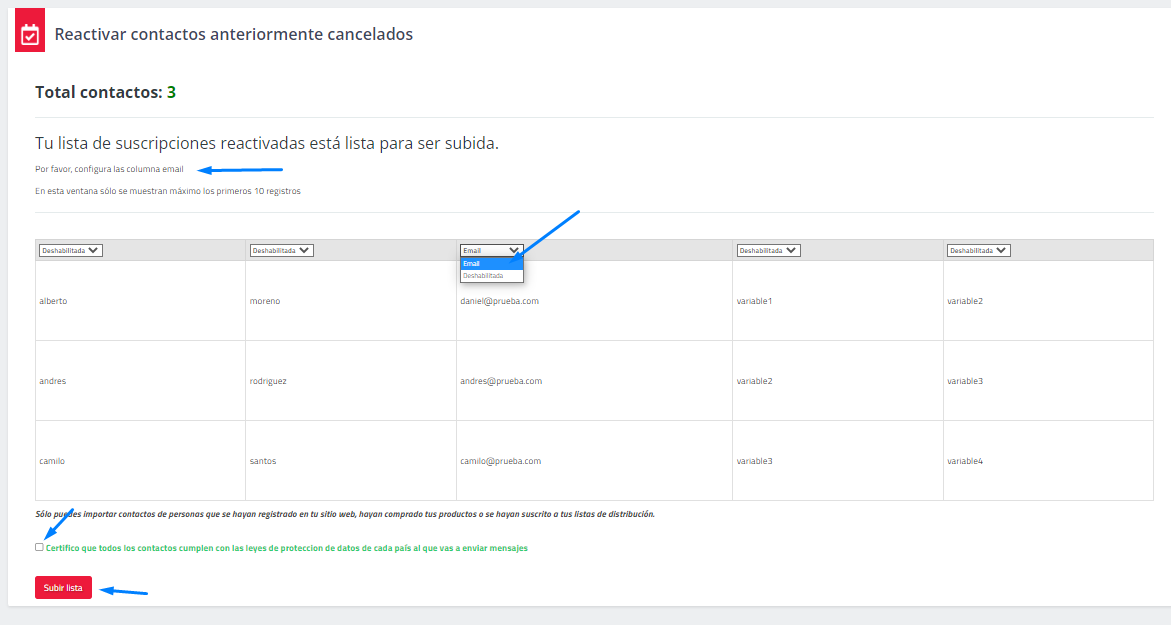The image size is (1171, 625).
Task: Select the variable4 cell in last row
Action: 965,461
